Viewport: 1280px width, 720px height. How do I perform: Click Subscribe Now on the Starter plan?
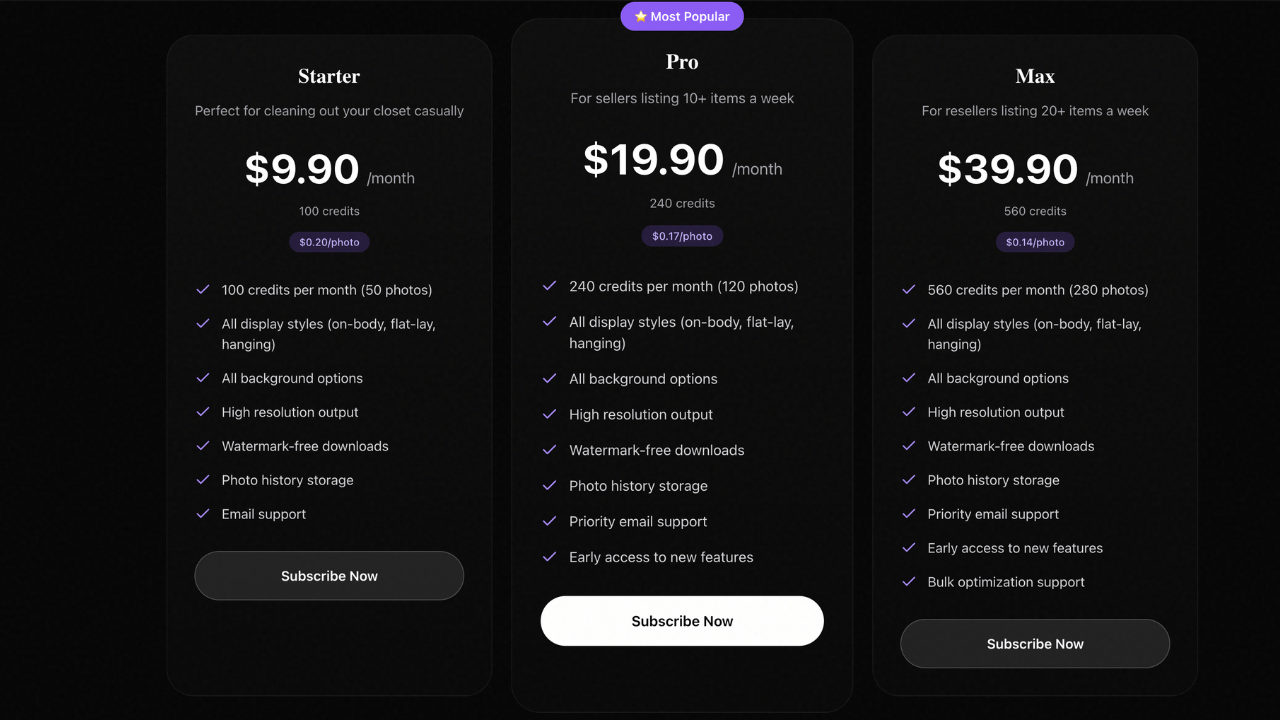coord(329,576)
